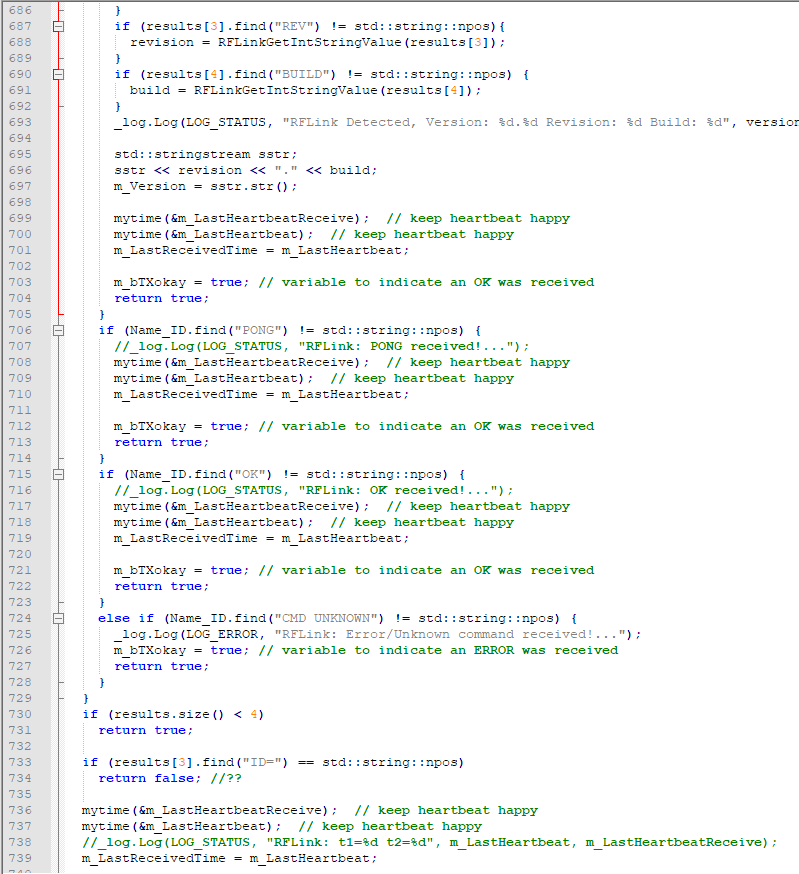Fold the OK if-block at line 715
This screenshot has width=799, height=874.
tap(58, 474)
